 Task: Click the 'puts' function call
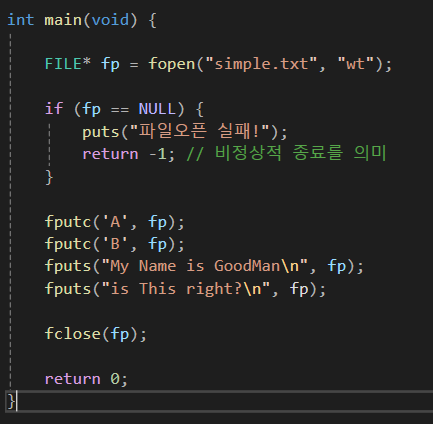pyautogui.click(x=101, y=132)
